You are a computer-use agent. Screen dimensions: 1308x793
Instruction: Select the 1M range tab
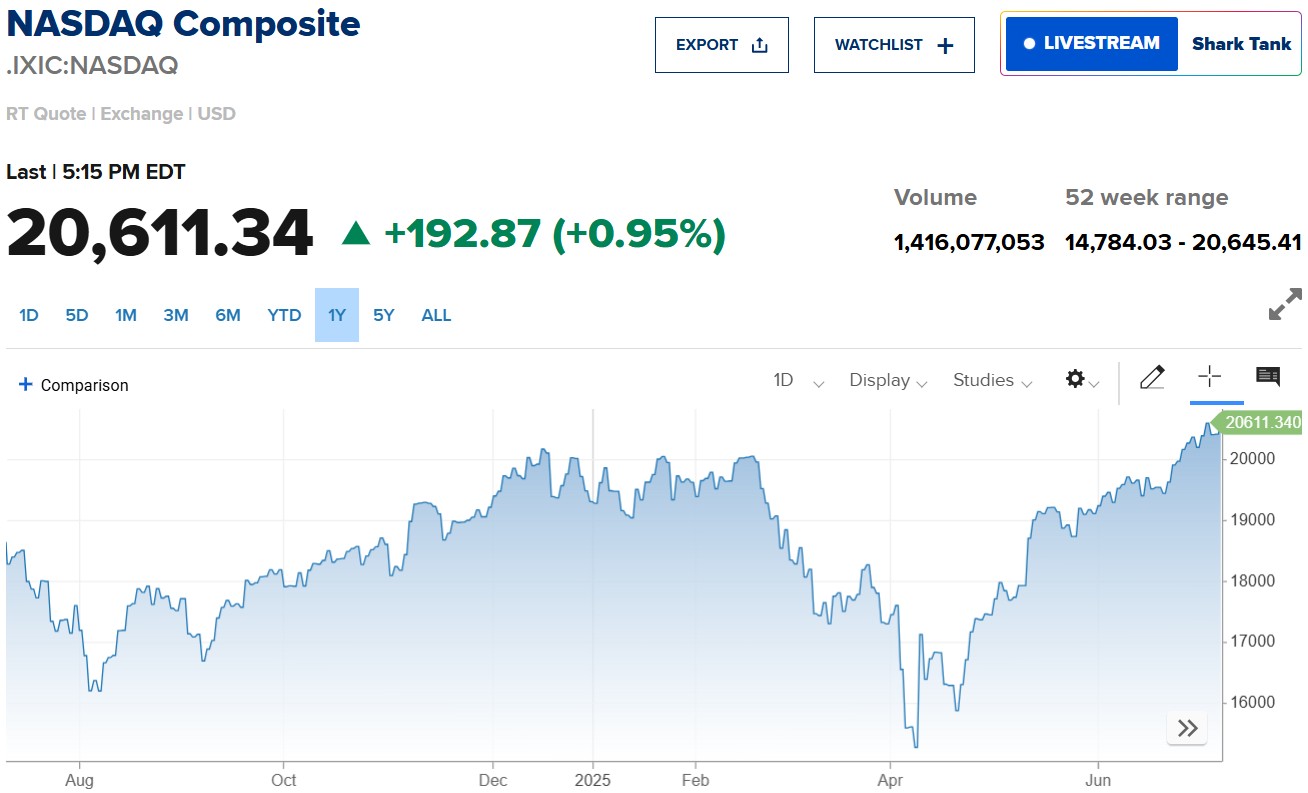[x=126, y=315]
